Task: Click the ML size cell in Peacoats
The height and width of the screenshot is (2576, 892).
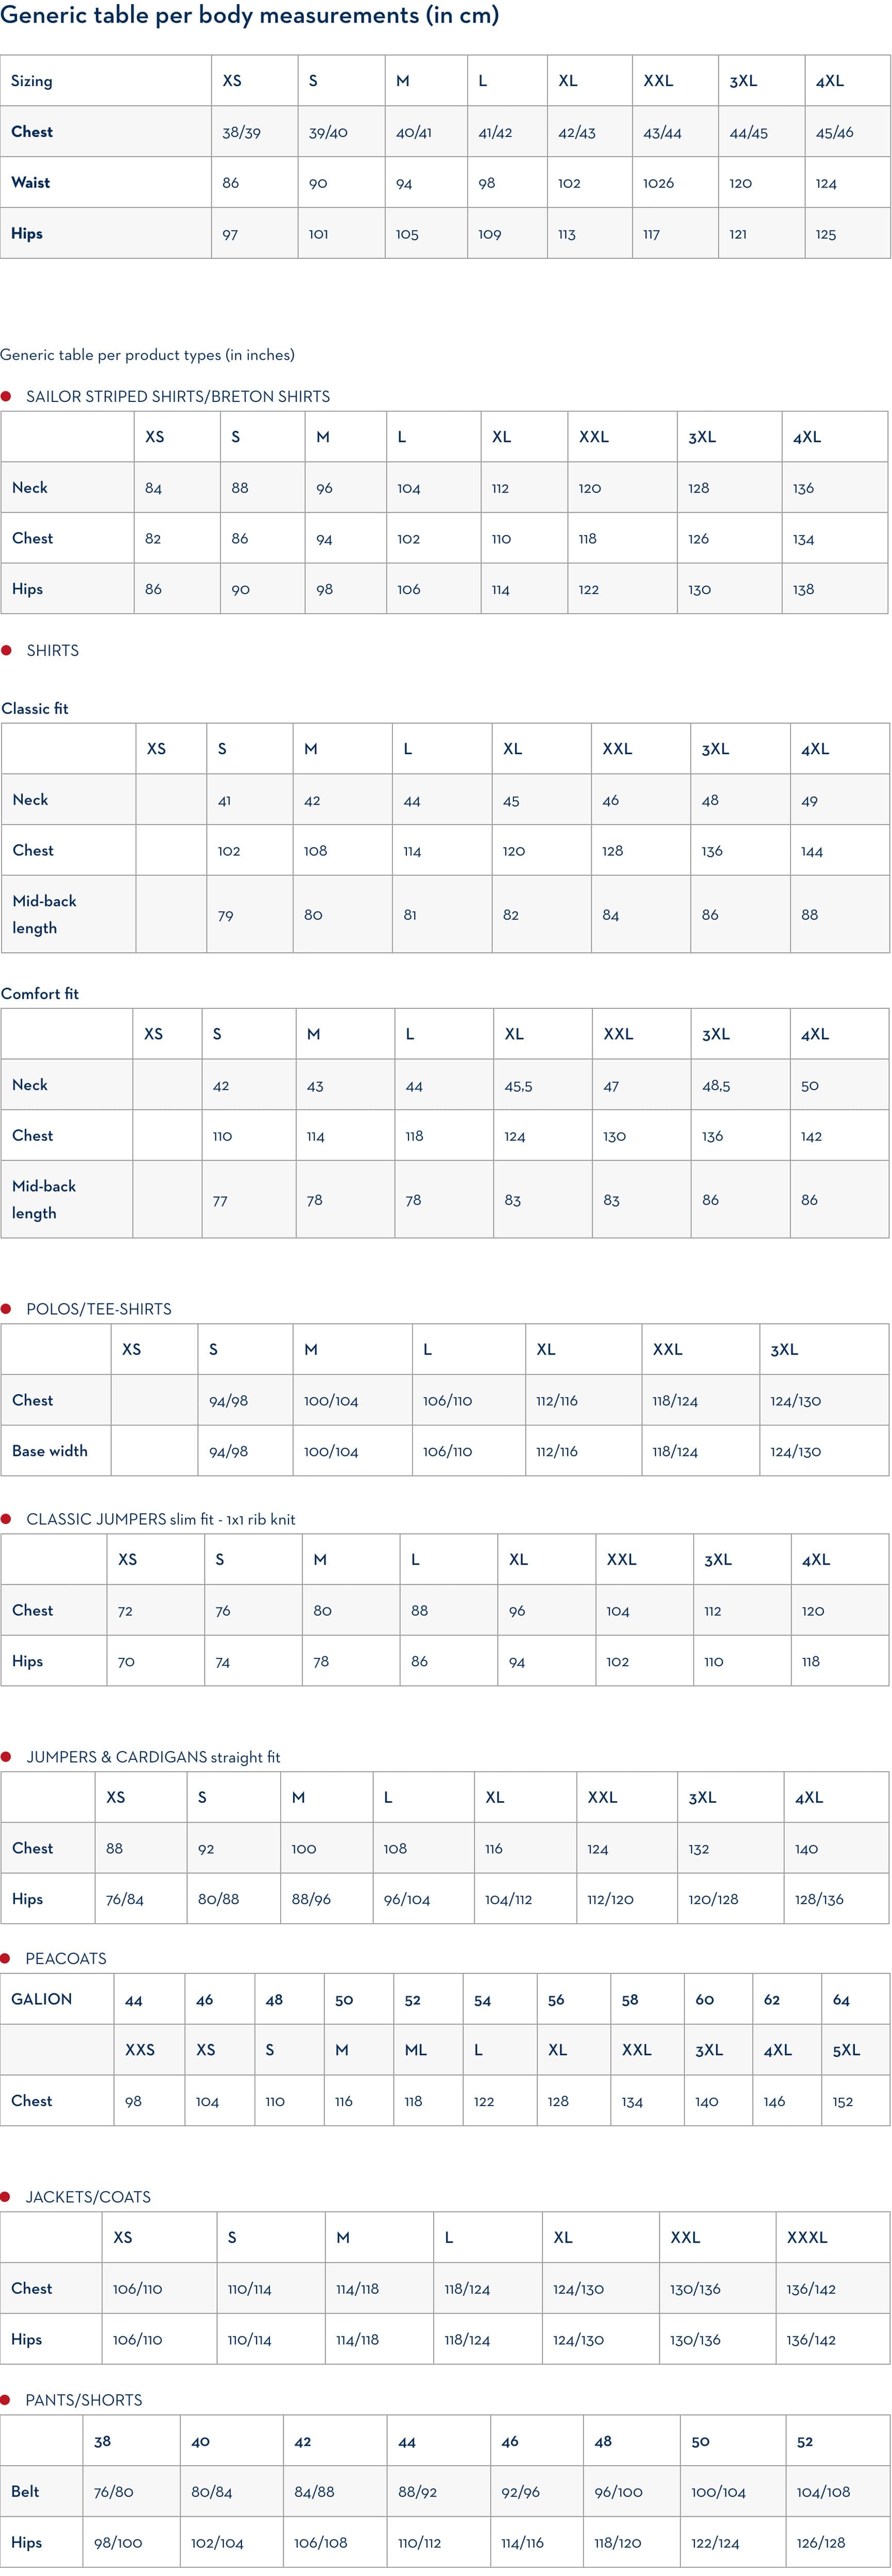Action: [416, 2049]
